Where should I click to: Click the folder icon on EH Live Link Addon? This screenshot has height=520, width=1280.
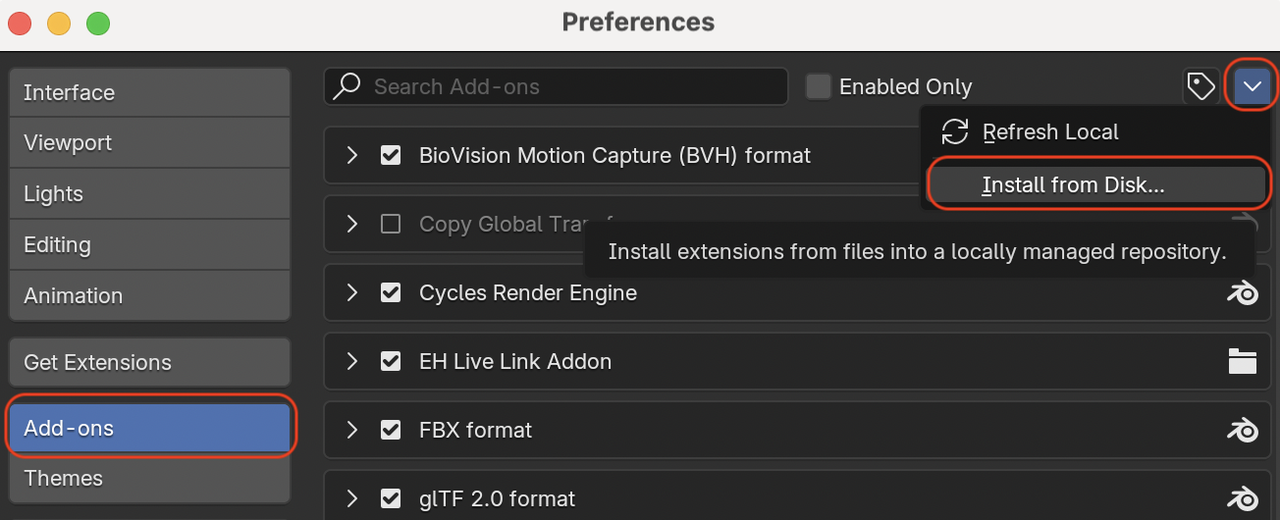coord(1242,361)
